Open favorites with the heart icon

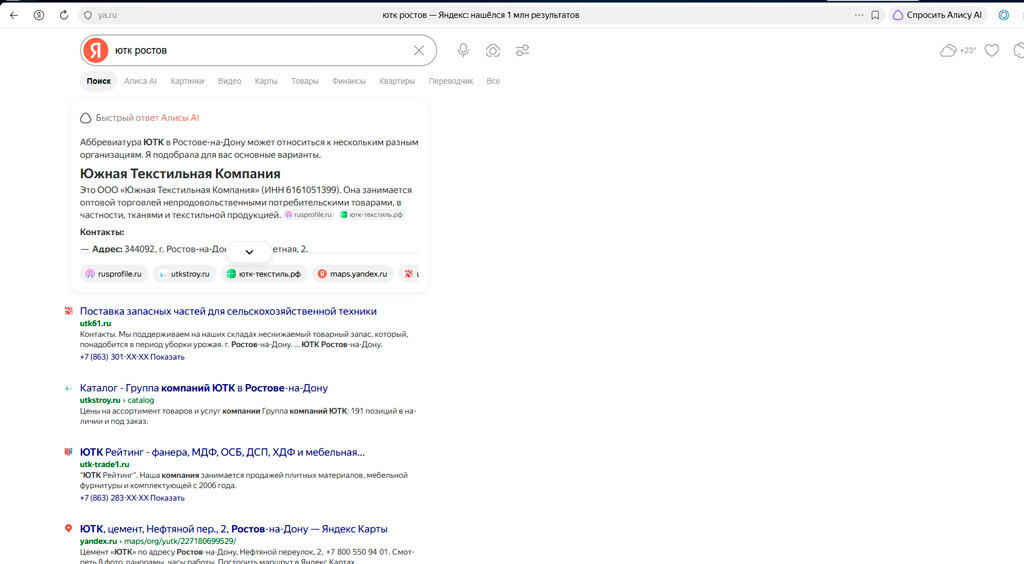click(x=992, y=50)
